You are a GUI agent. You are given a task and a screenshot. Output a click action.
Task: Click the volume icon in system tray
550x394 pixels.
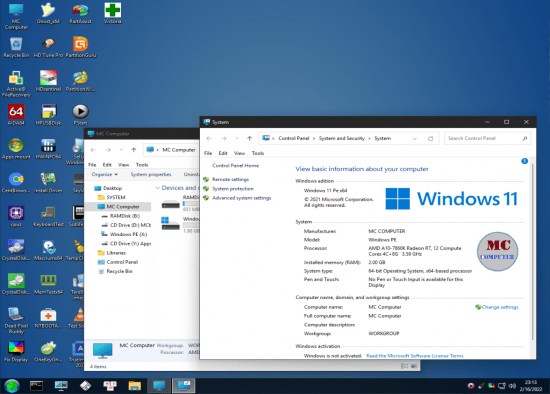click(512, 386)
